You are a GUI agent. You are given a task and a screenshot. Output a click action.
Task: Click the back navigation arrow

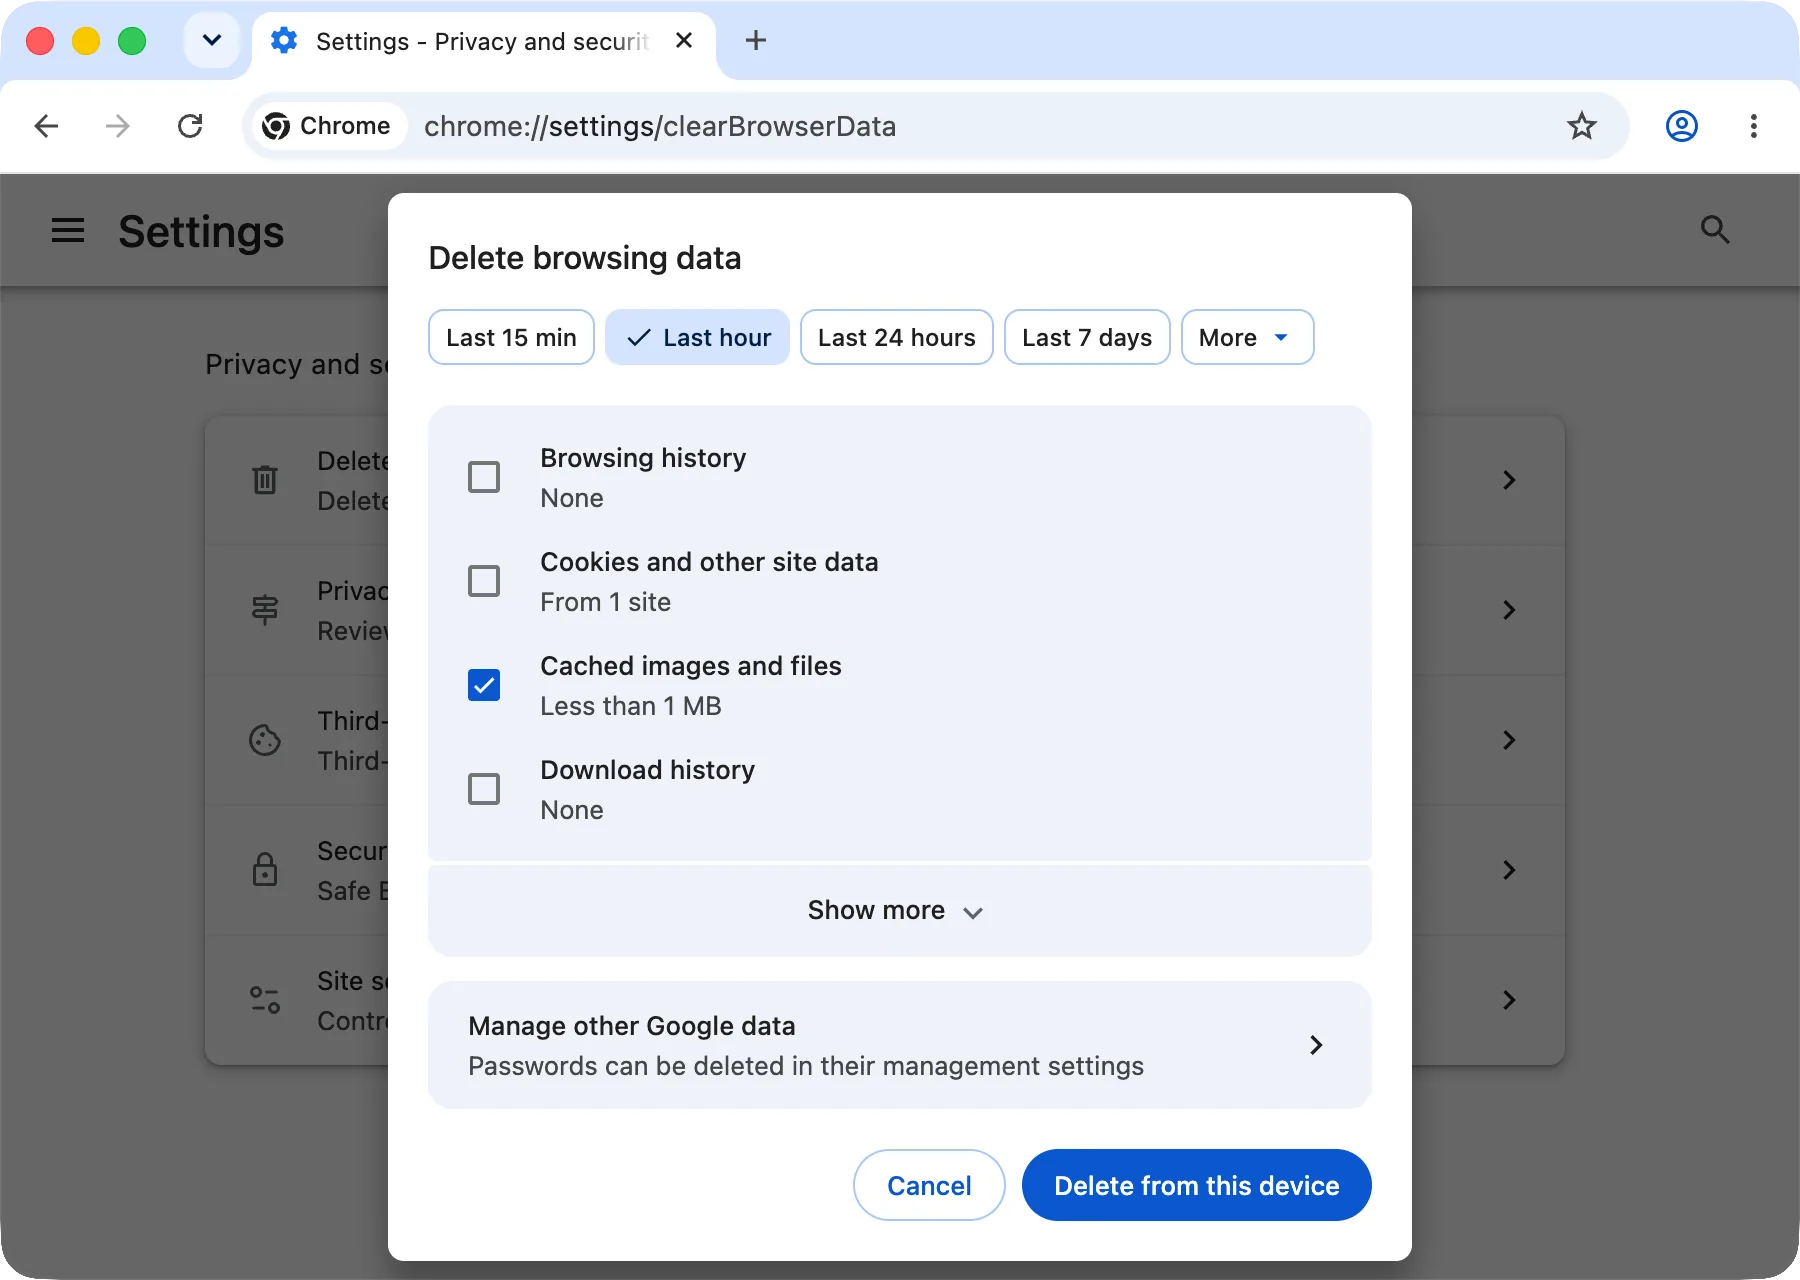click(46, 126)
